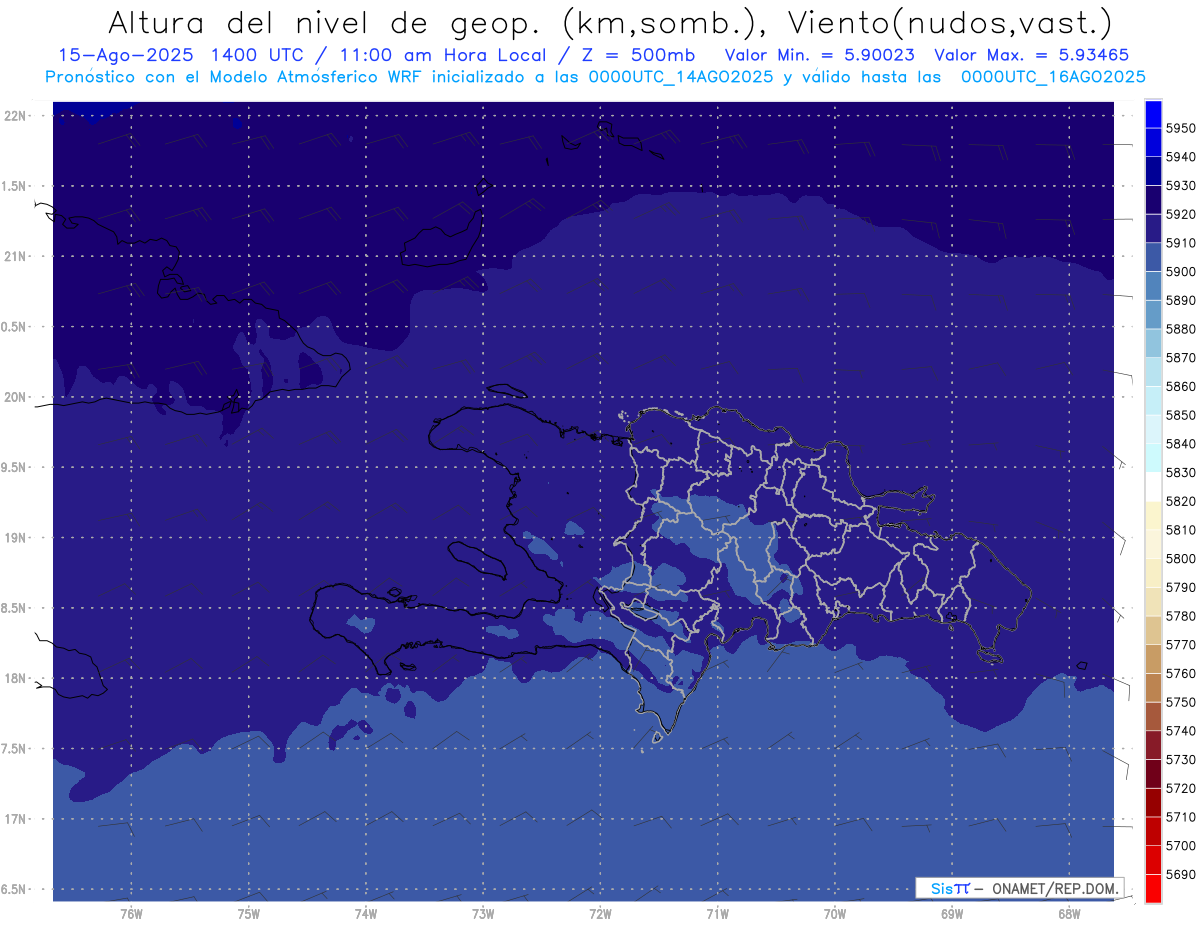
Task: Select the '17N' latitude axis label
Action: tap(14, 819)
